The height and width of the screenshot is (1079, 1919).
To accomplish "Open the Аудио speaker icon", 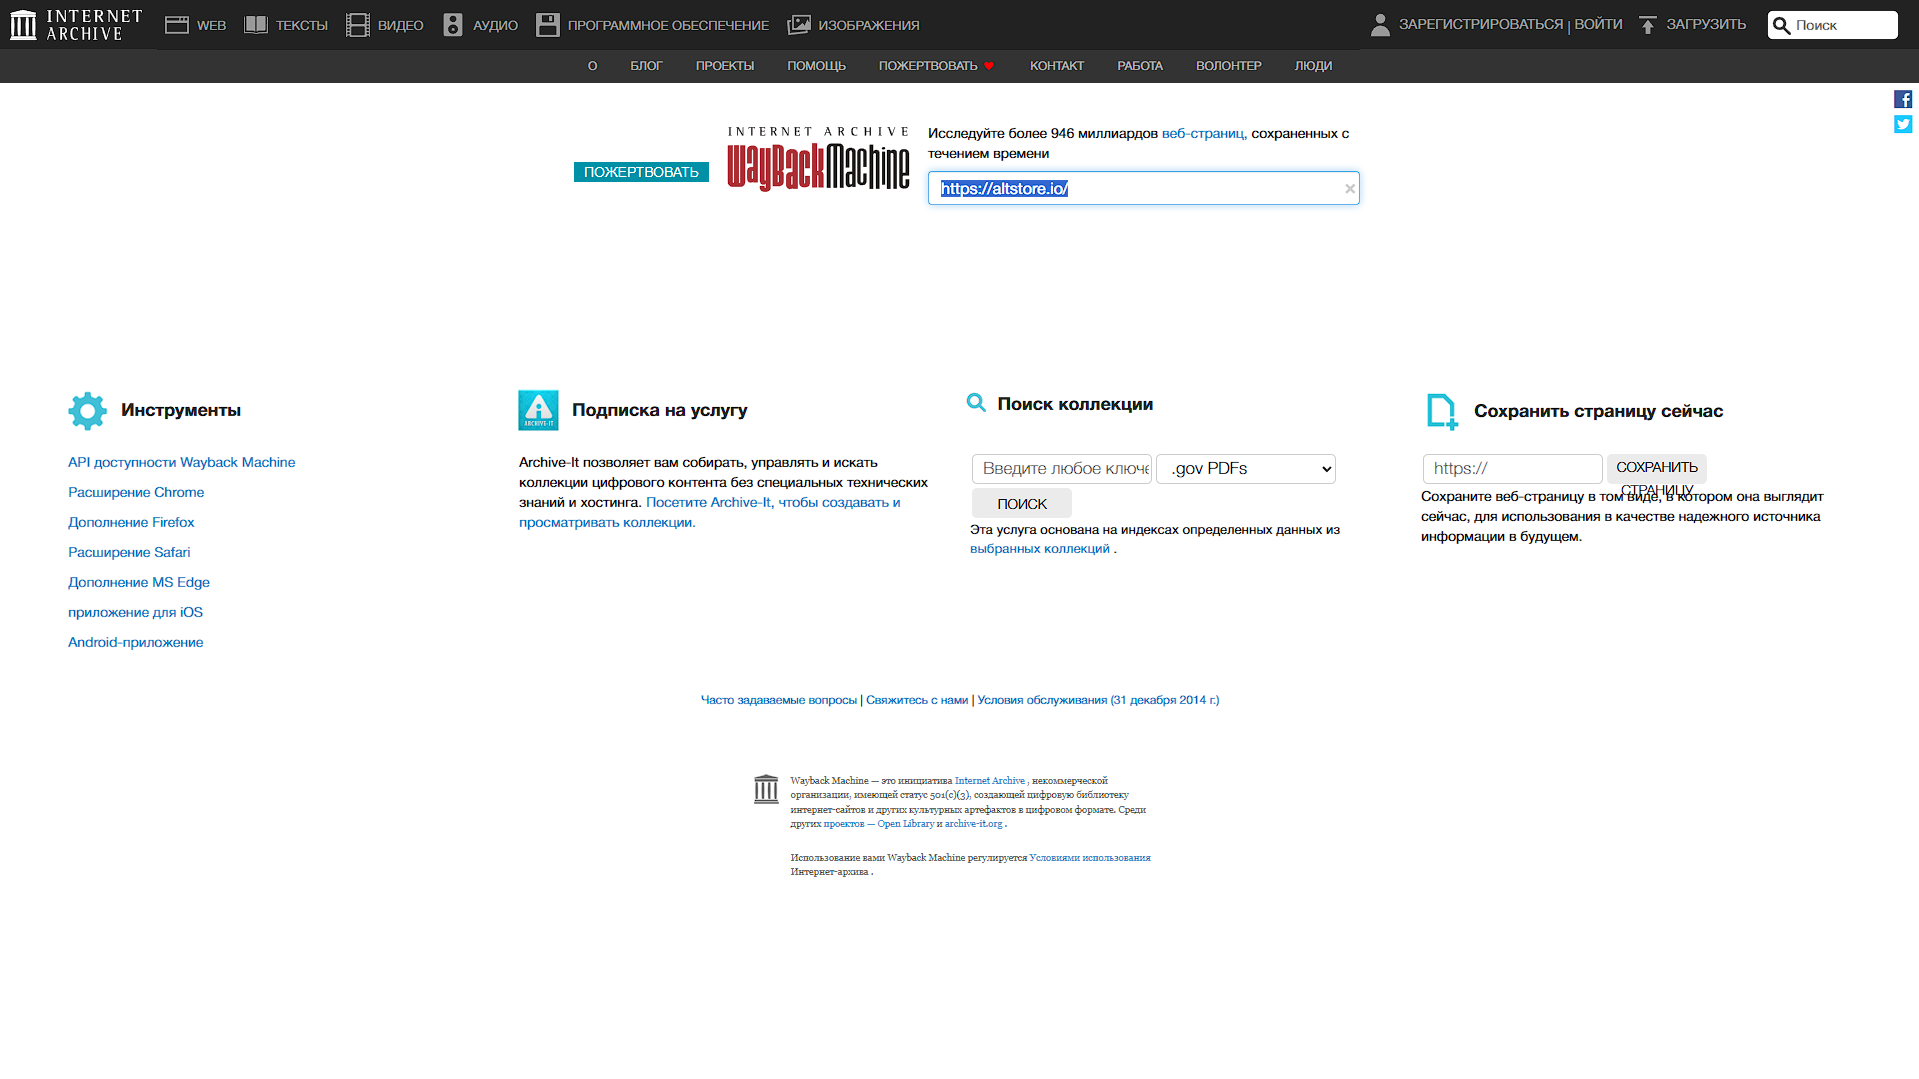I will (453, 25).
